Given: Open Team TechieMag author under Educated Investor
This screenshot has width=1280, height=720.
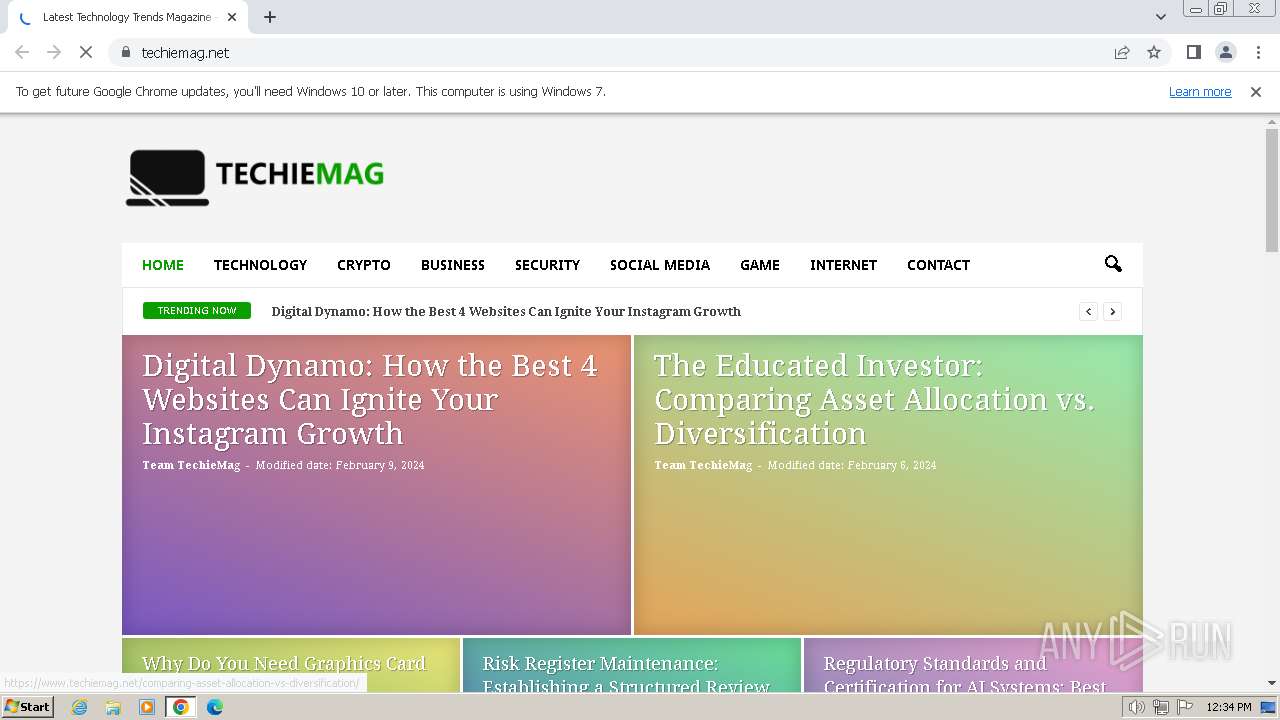Looking at the screenshot, I should pyautogui.click(x=703, y=465).
